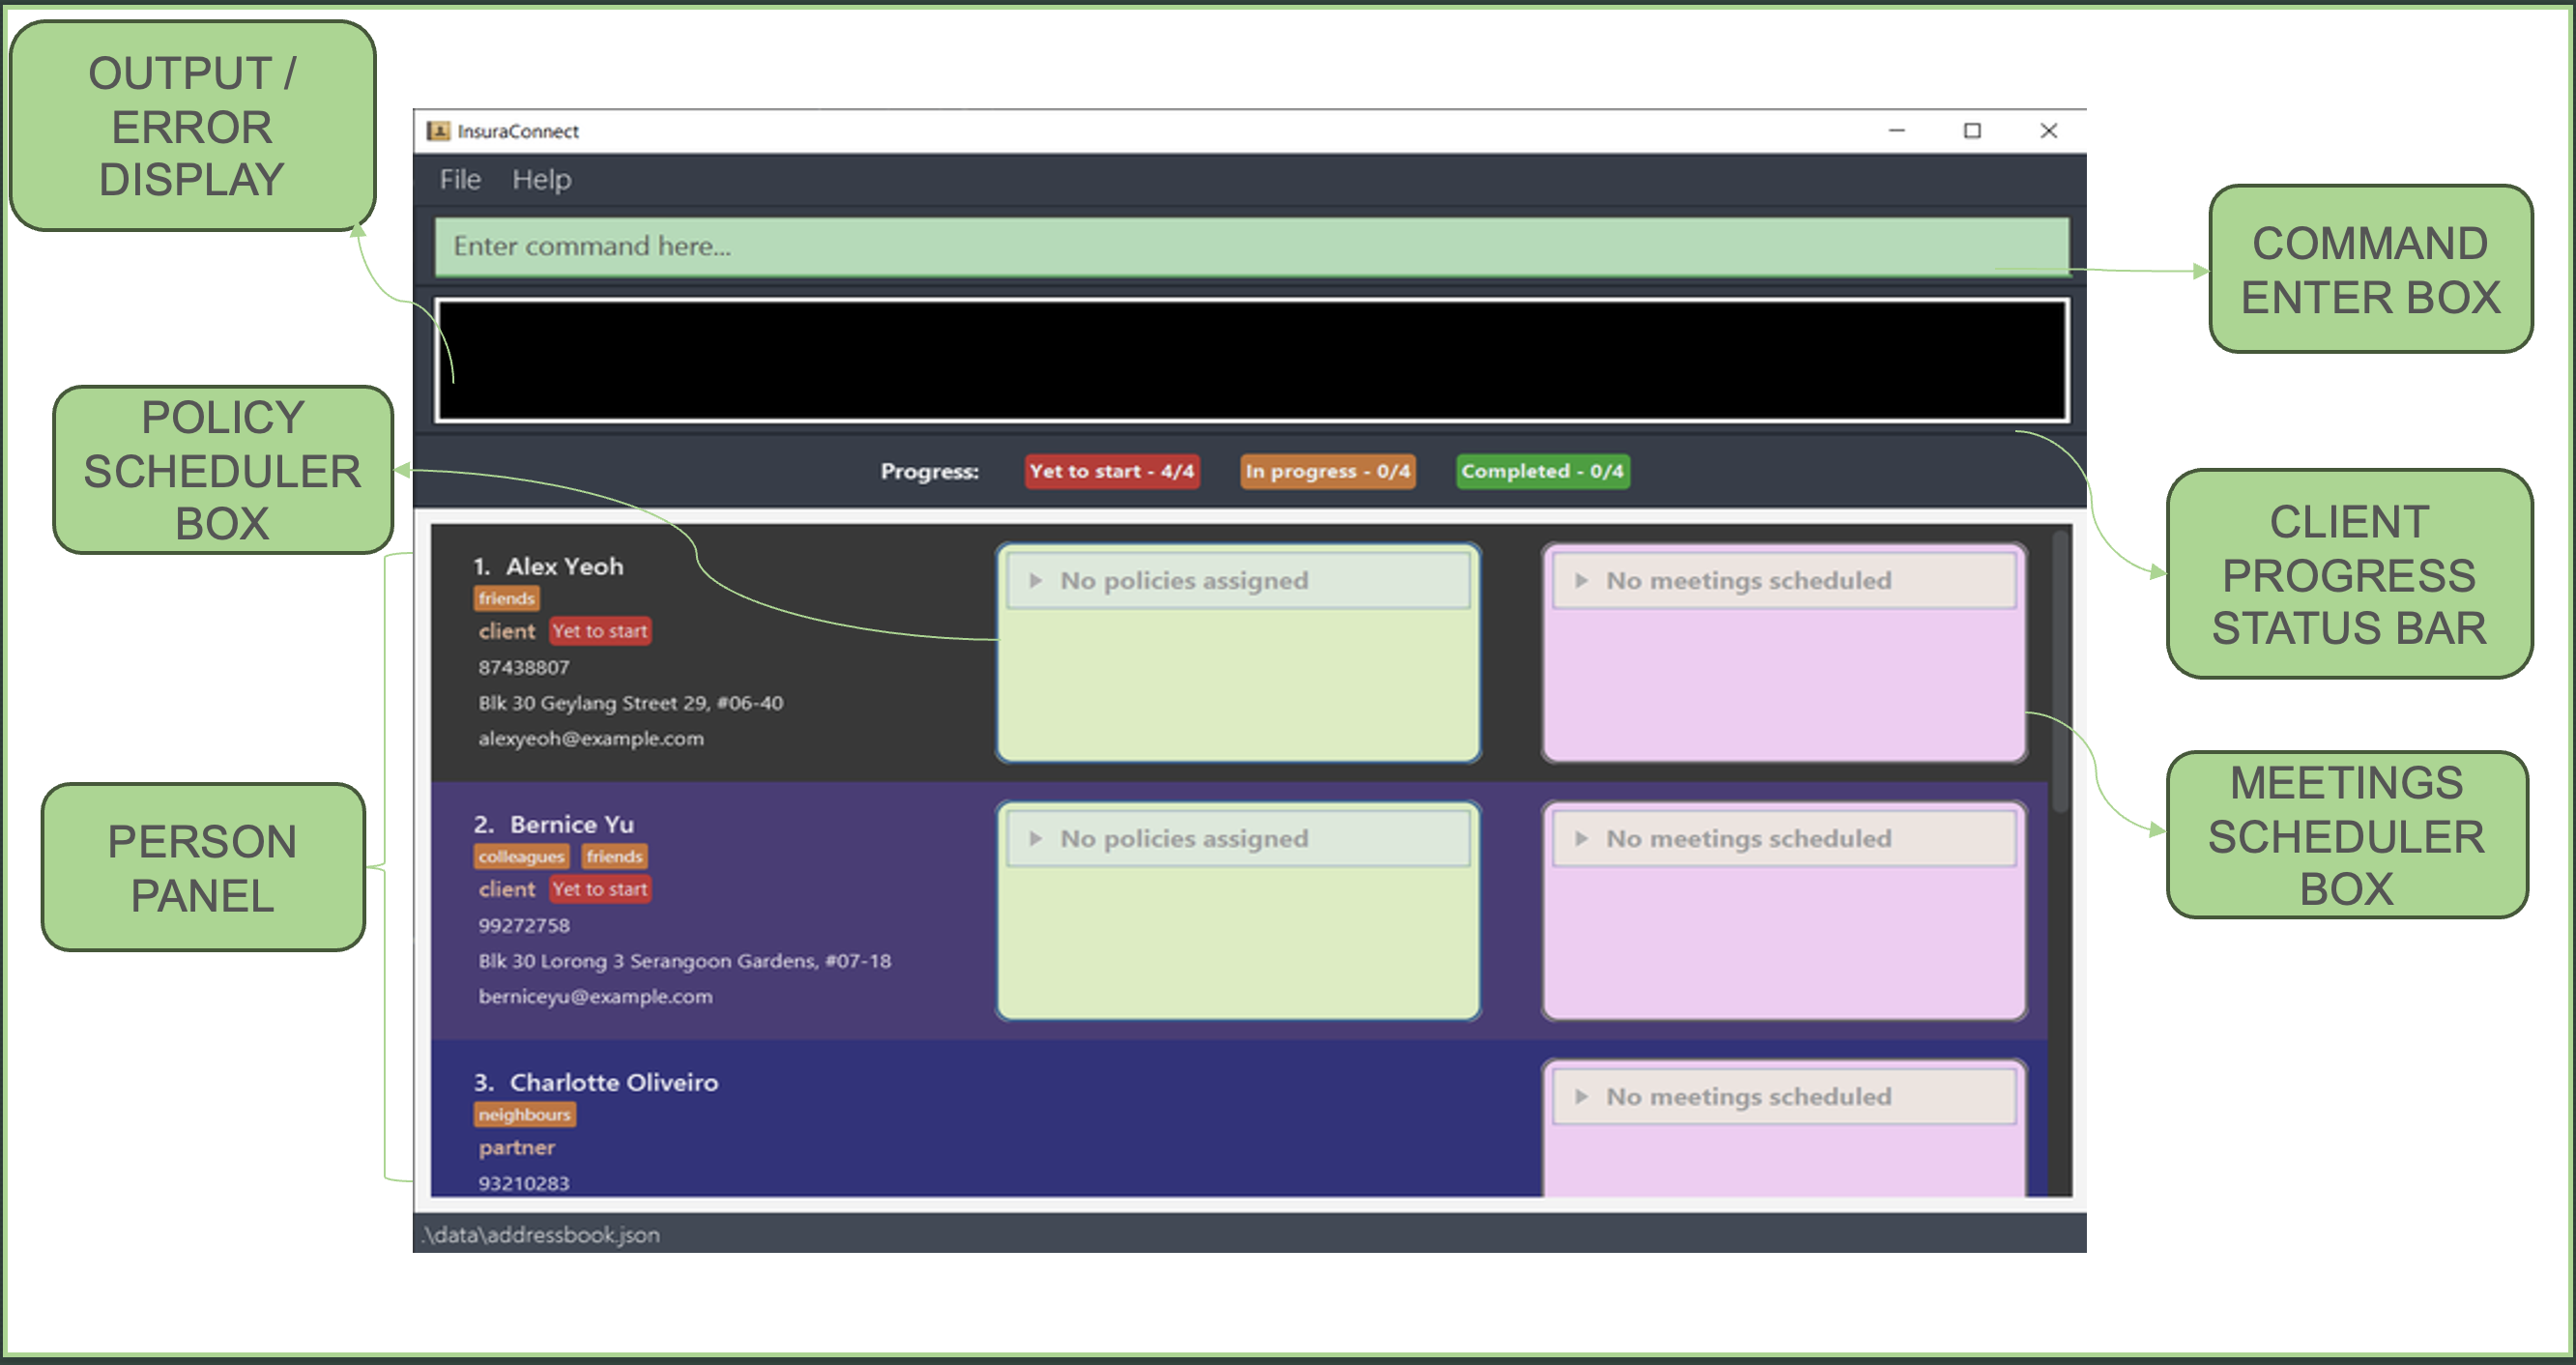Screen dimensions: 2576x1365
Task: Click Alex Yeoh's 'Yet to start' status label
Action: pyautogui.click(x=600, y=632)
